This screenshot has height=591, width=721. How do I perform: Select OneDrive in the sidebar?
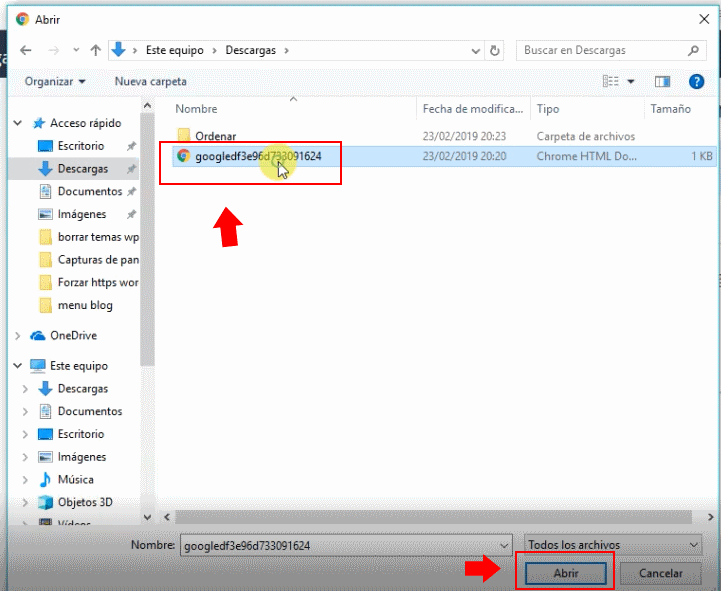click(73, 336)
